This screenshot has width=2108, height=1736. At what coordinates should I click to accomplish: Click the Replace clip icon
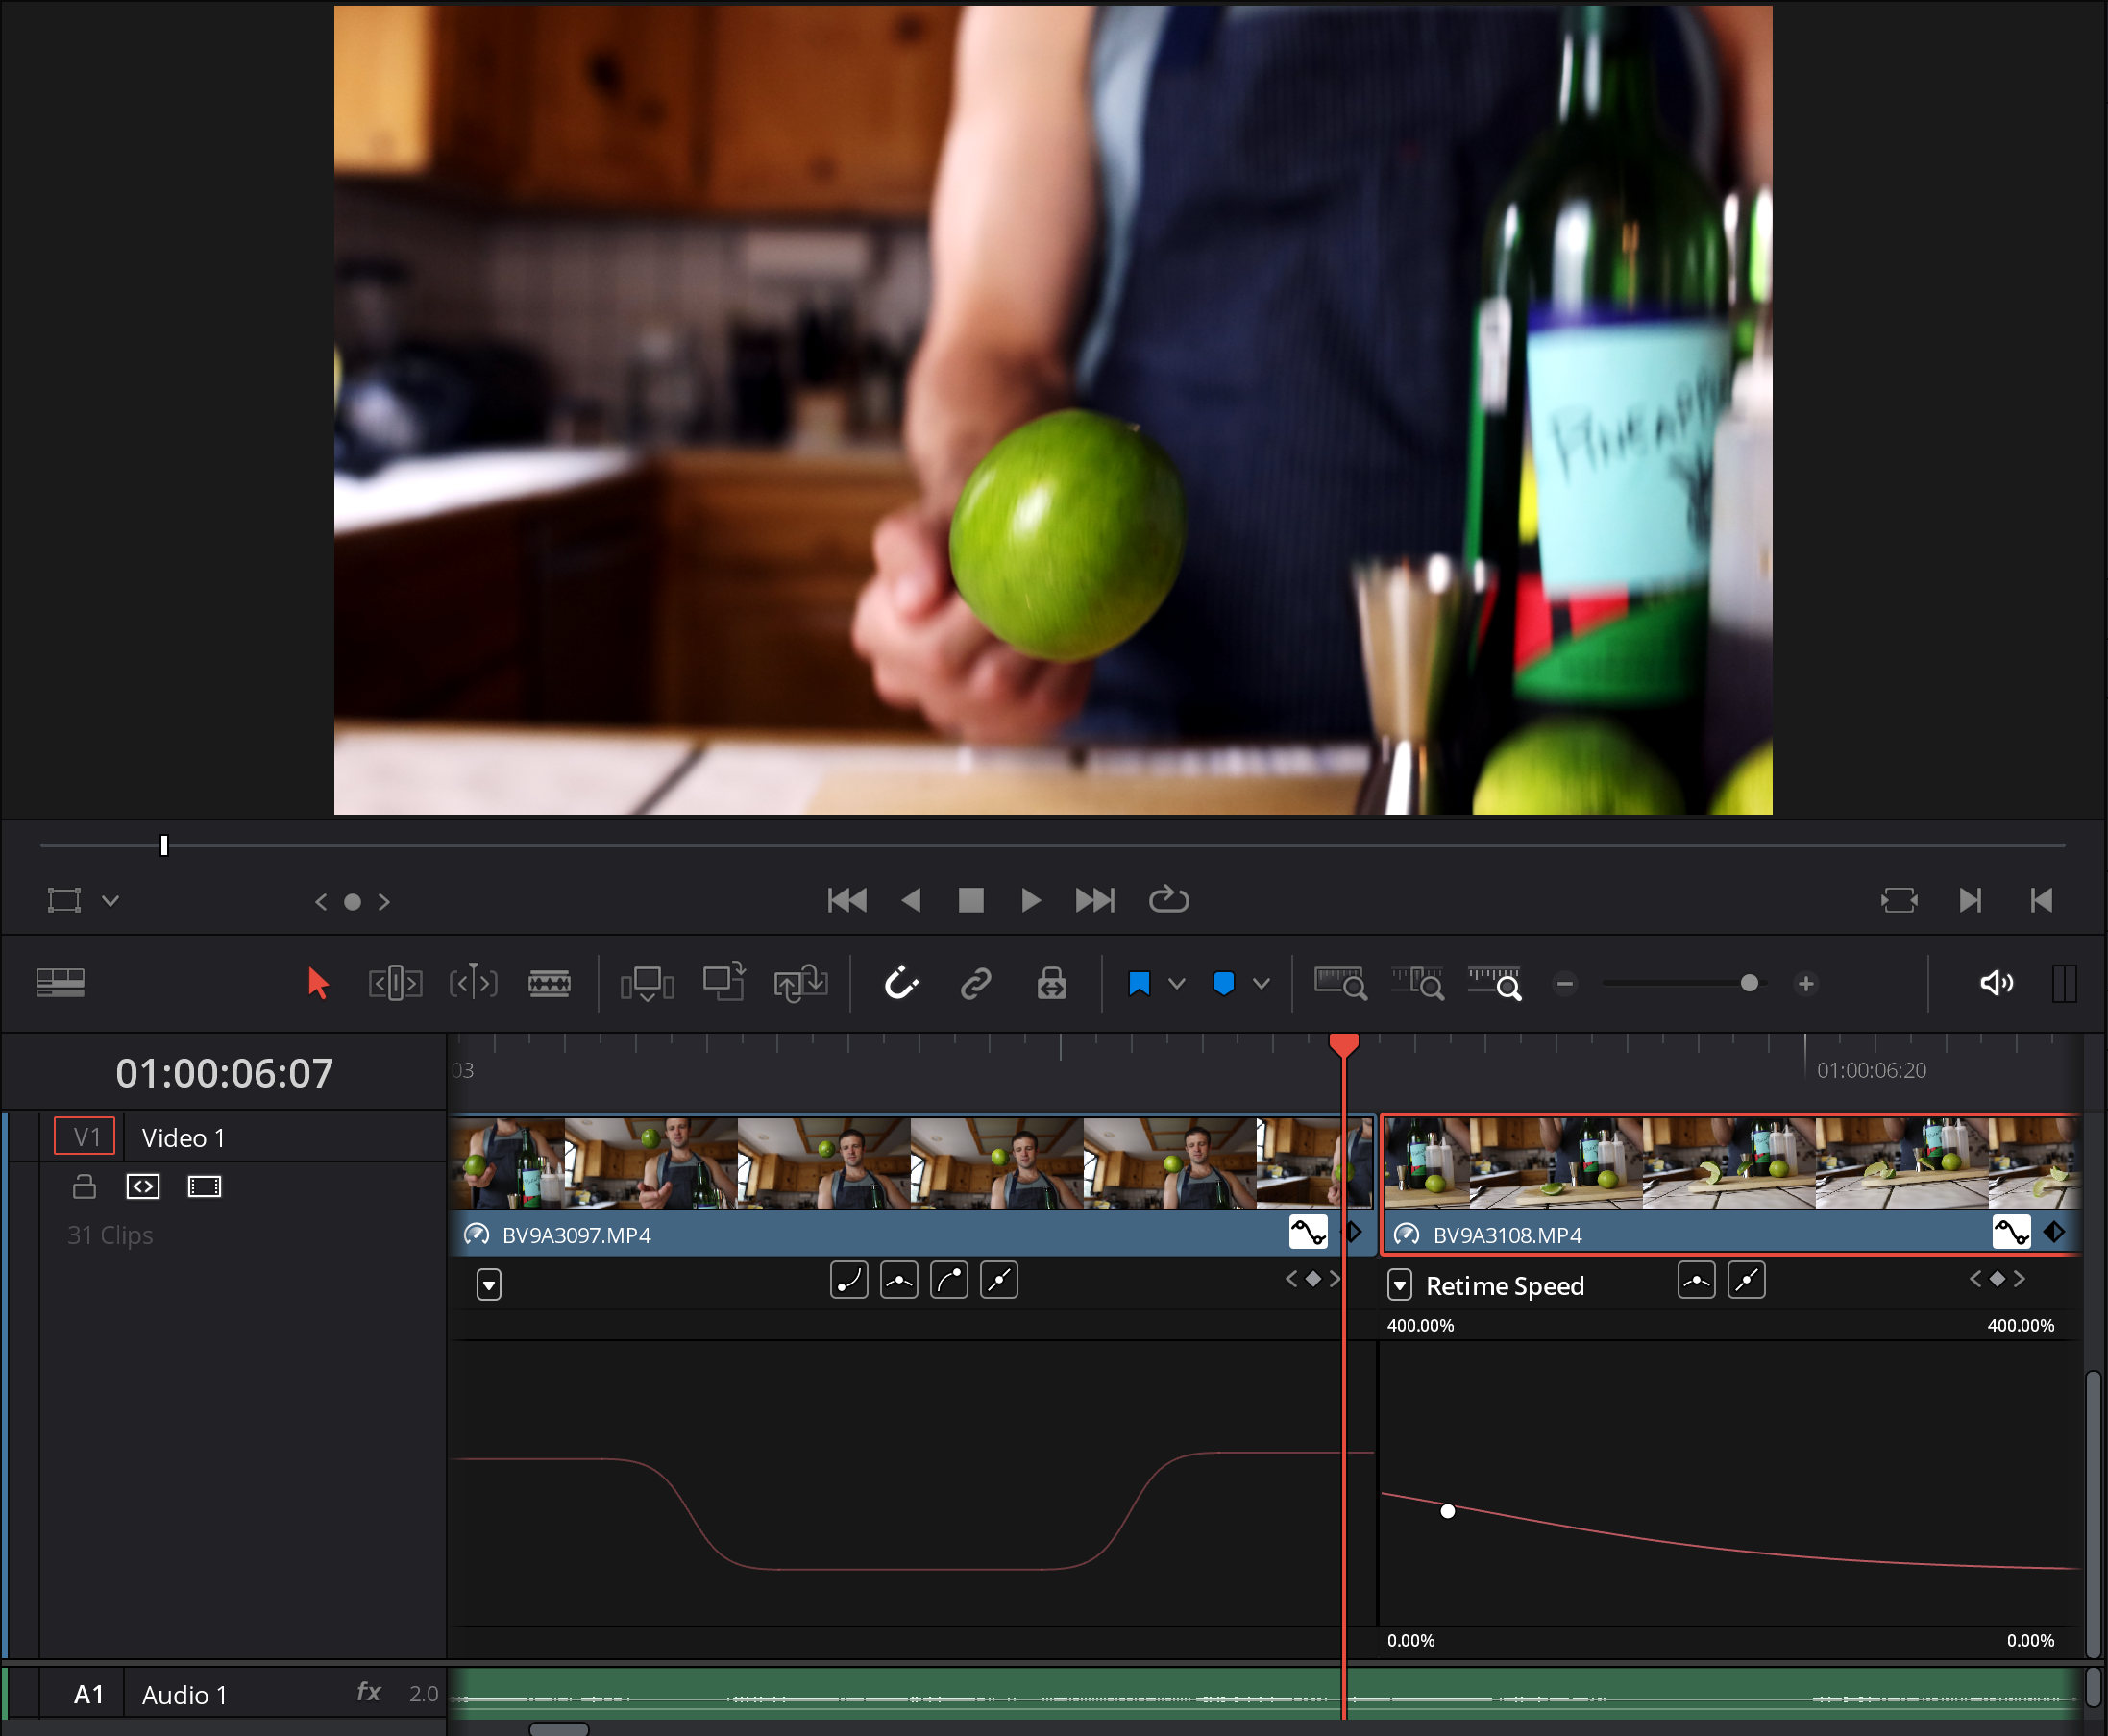(x=800, y=984)
